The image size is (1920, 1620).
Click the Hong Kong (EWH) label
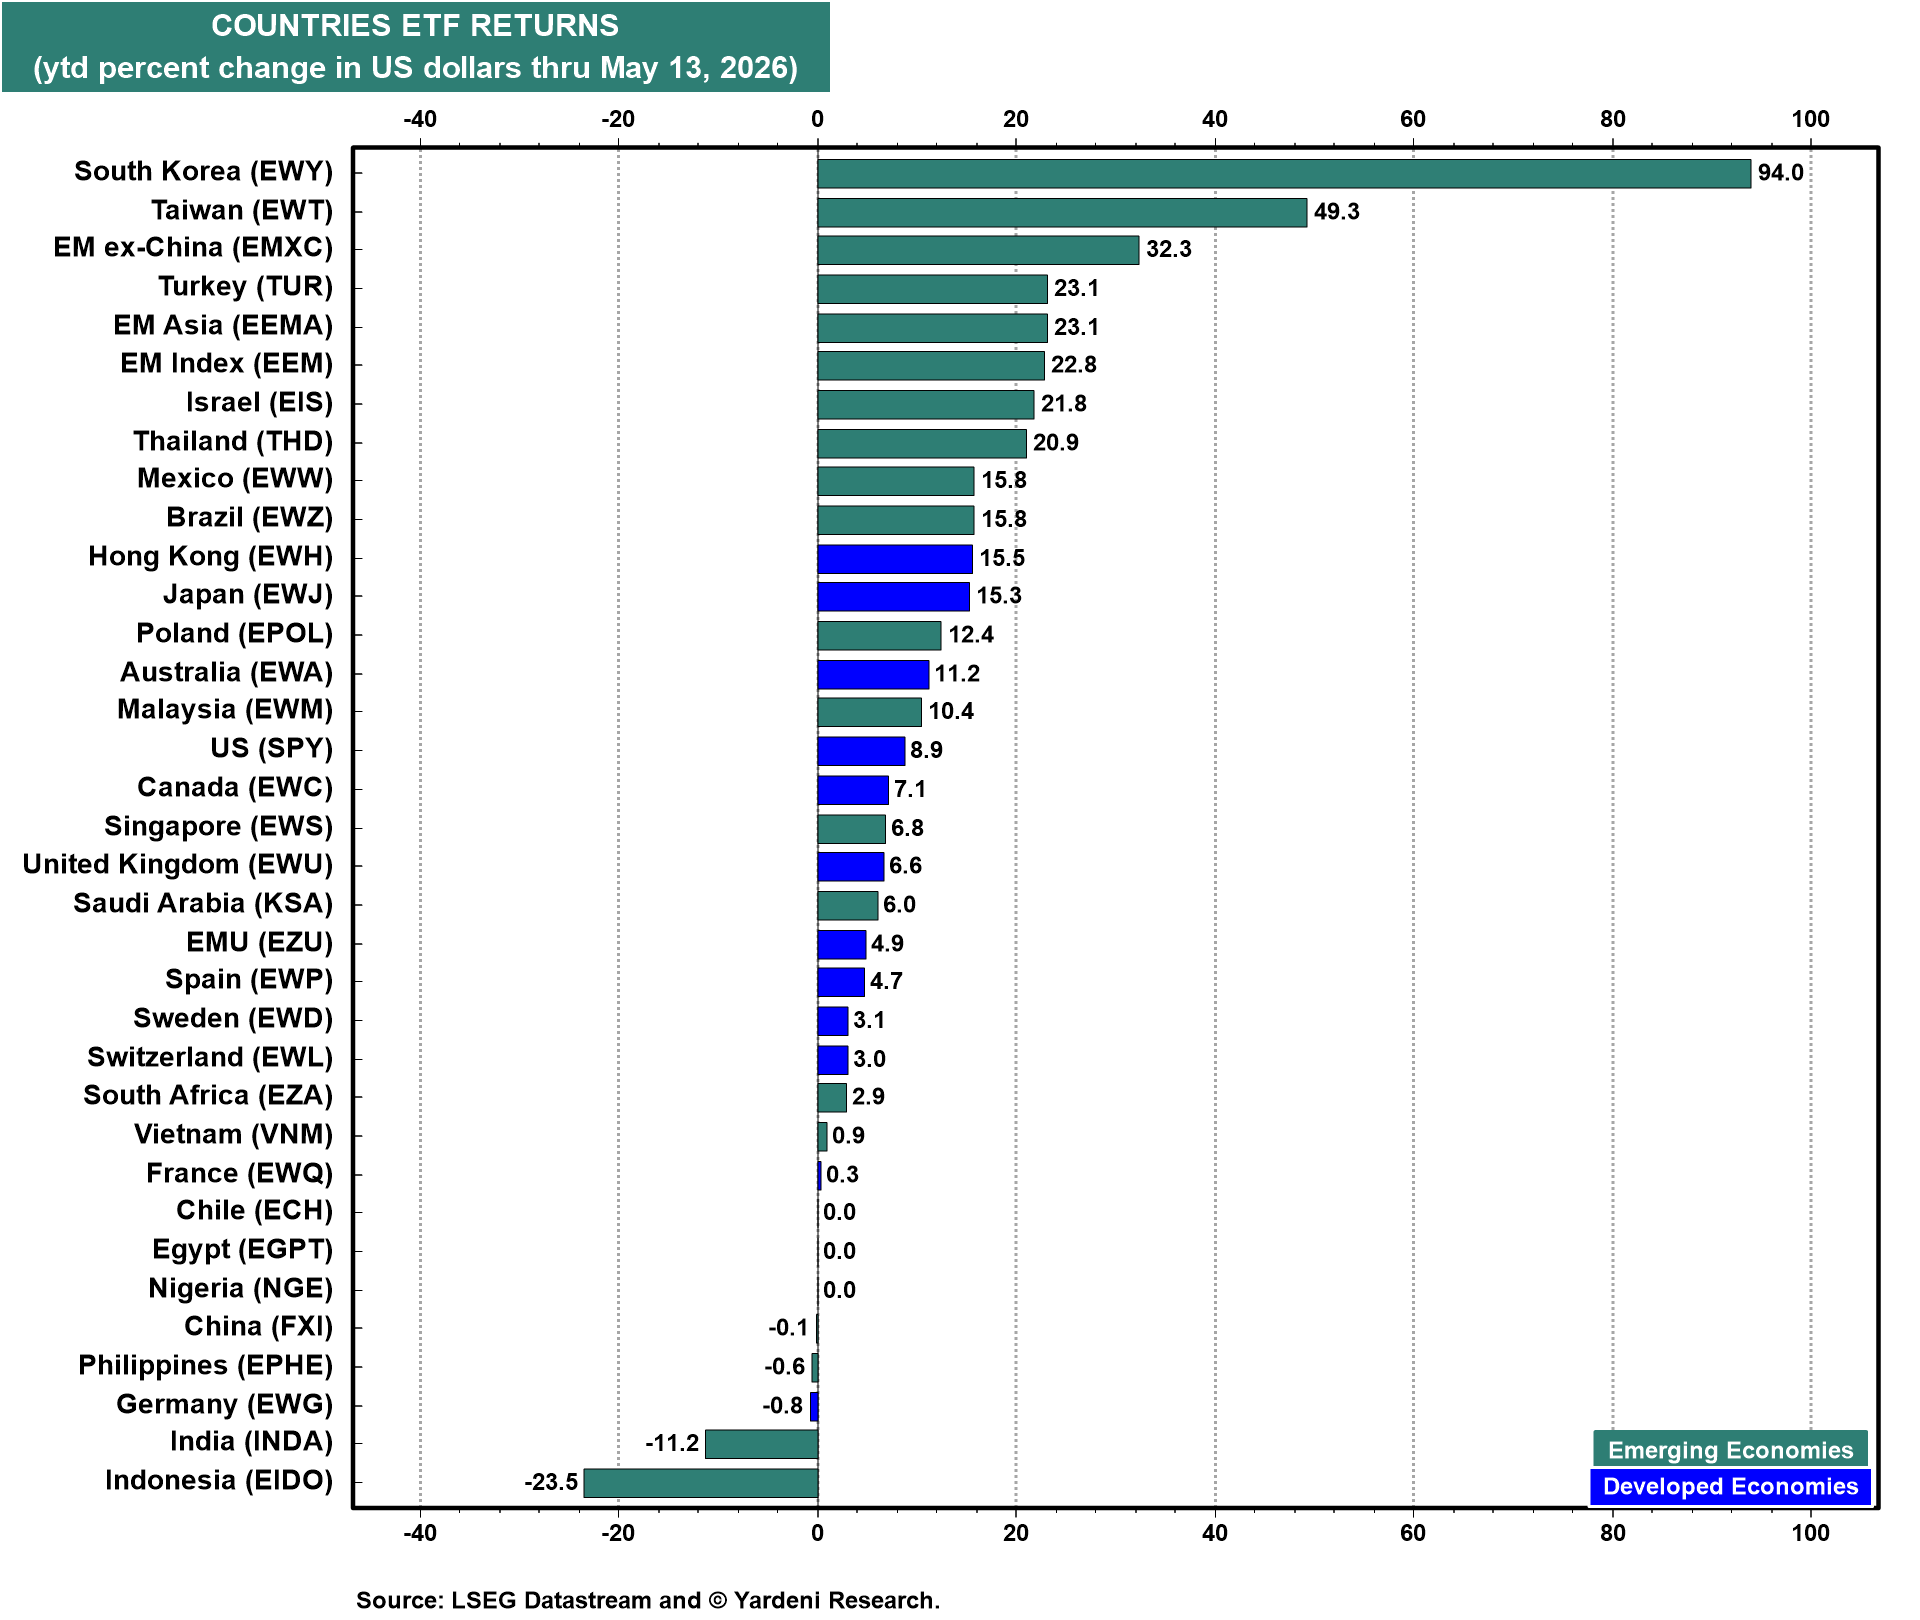211,557
